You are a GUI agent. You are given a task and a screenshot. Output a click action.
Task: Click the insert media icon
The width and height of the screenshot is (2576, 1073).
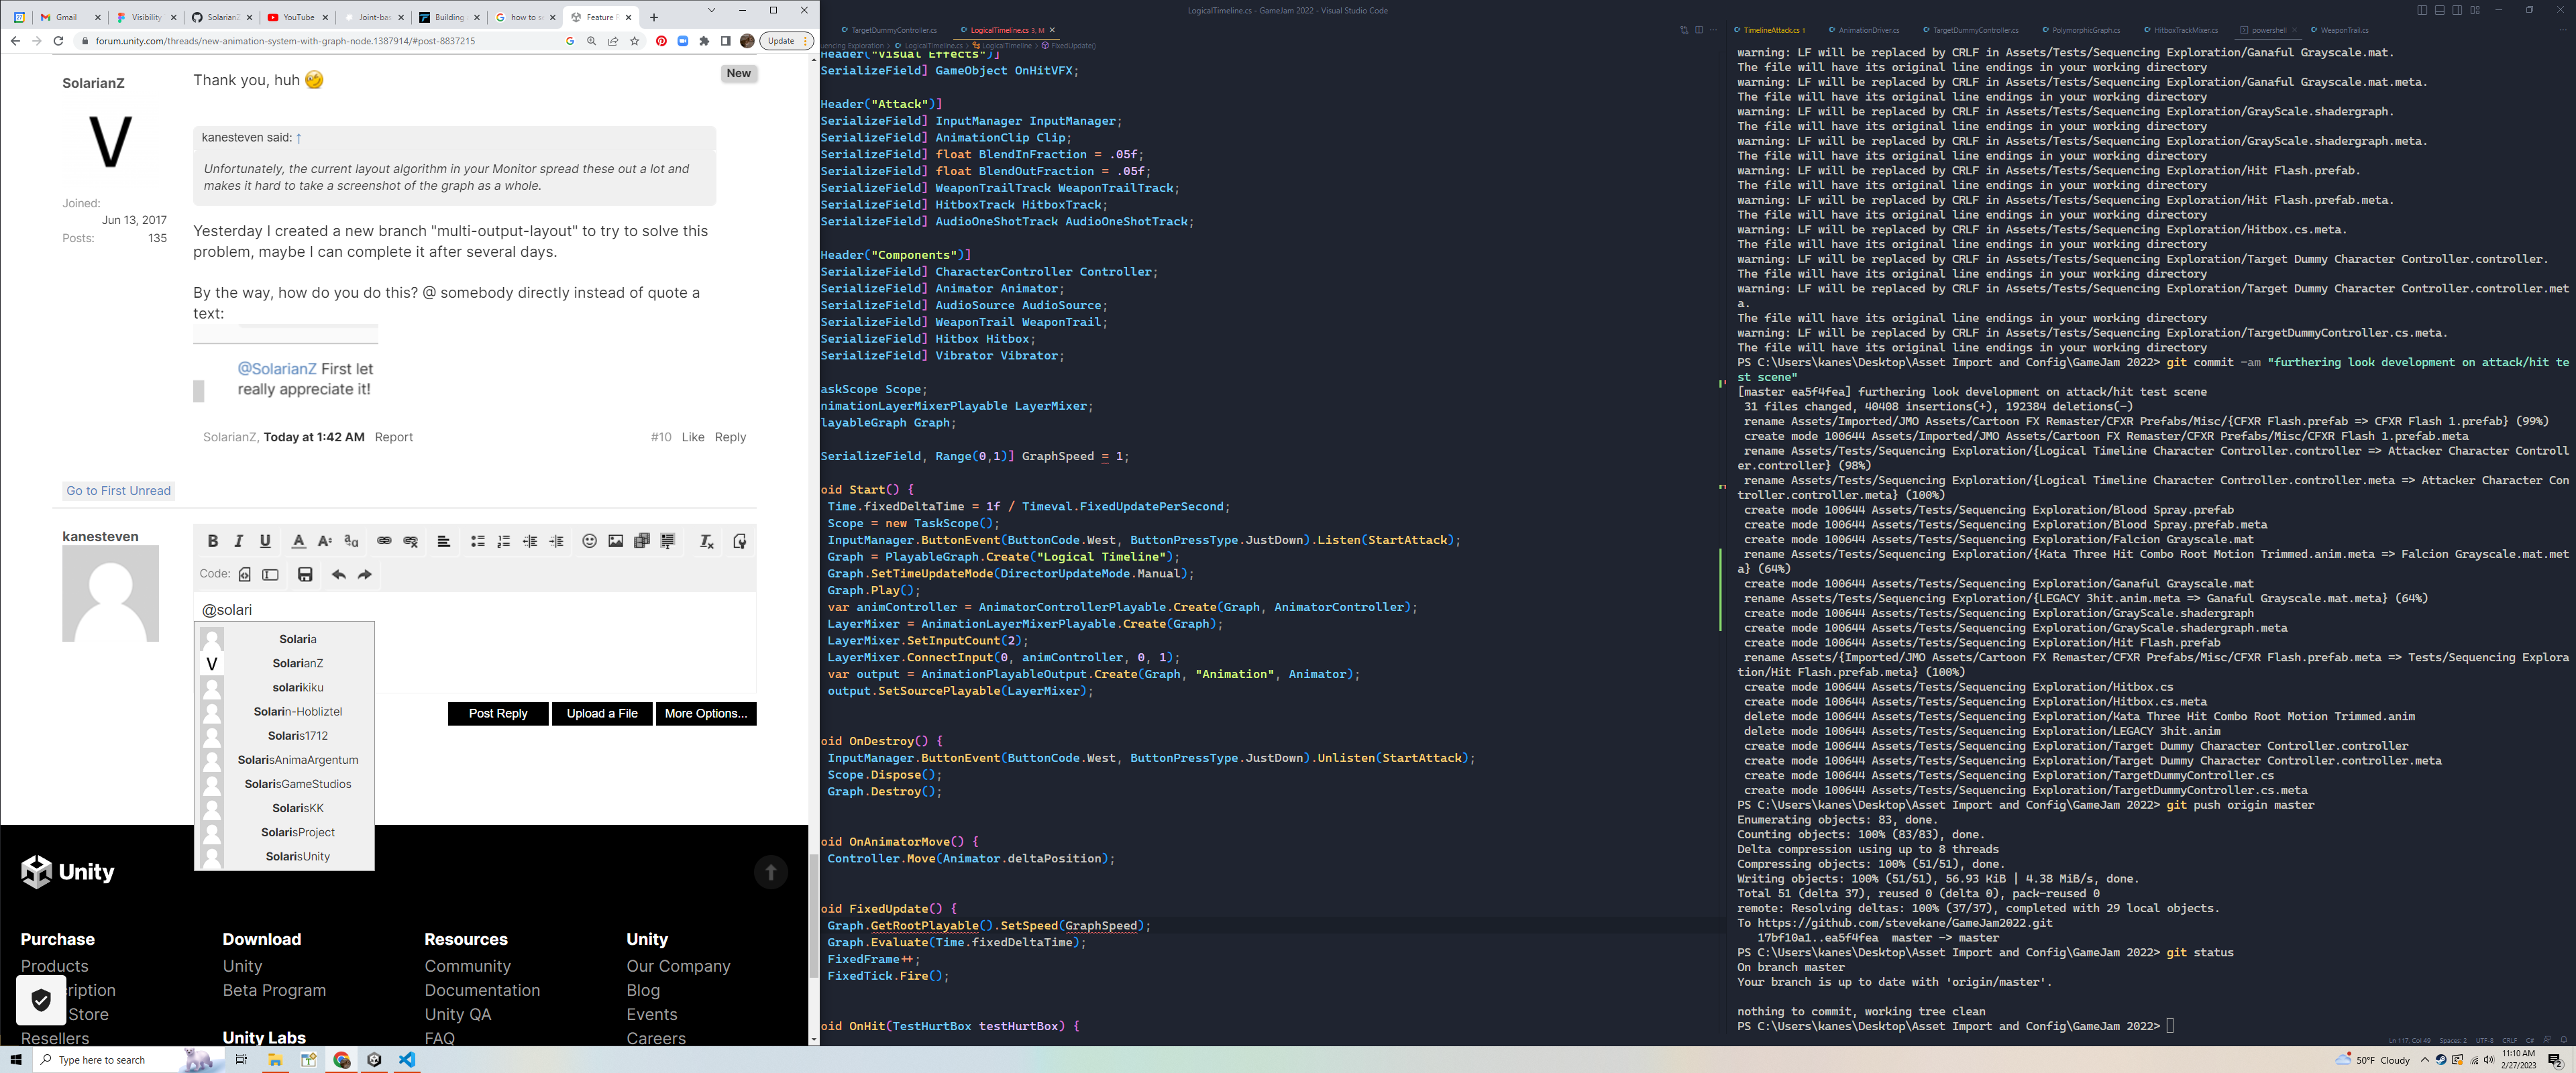point(642,541)
